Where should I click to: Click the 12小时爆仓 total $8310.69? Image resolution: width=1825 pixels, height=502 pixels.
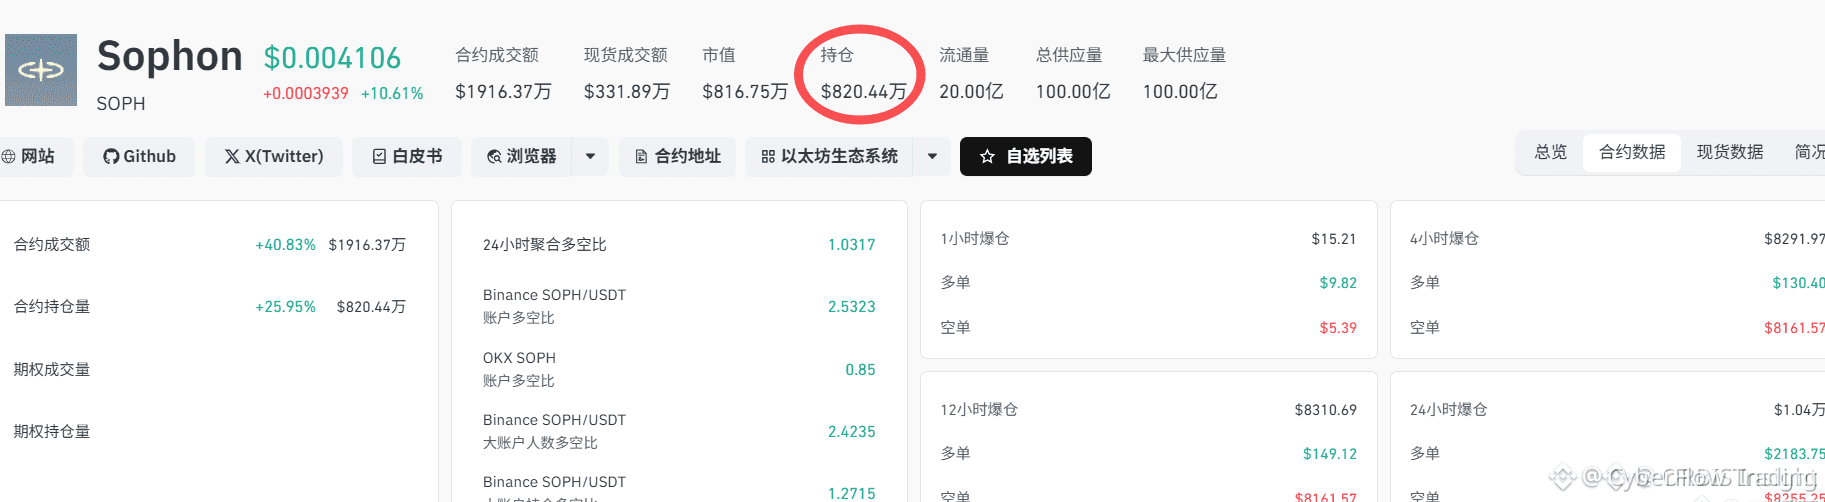1325,410
